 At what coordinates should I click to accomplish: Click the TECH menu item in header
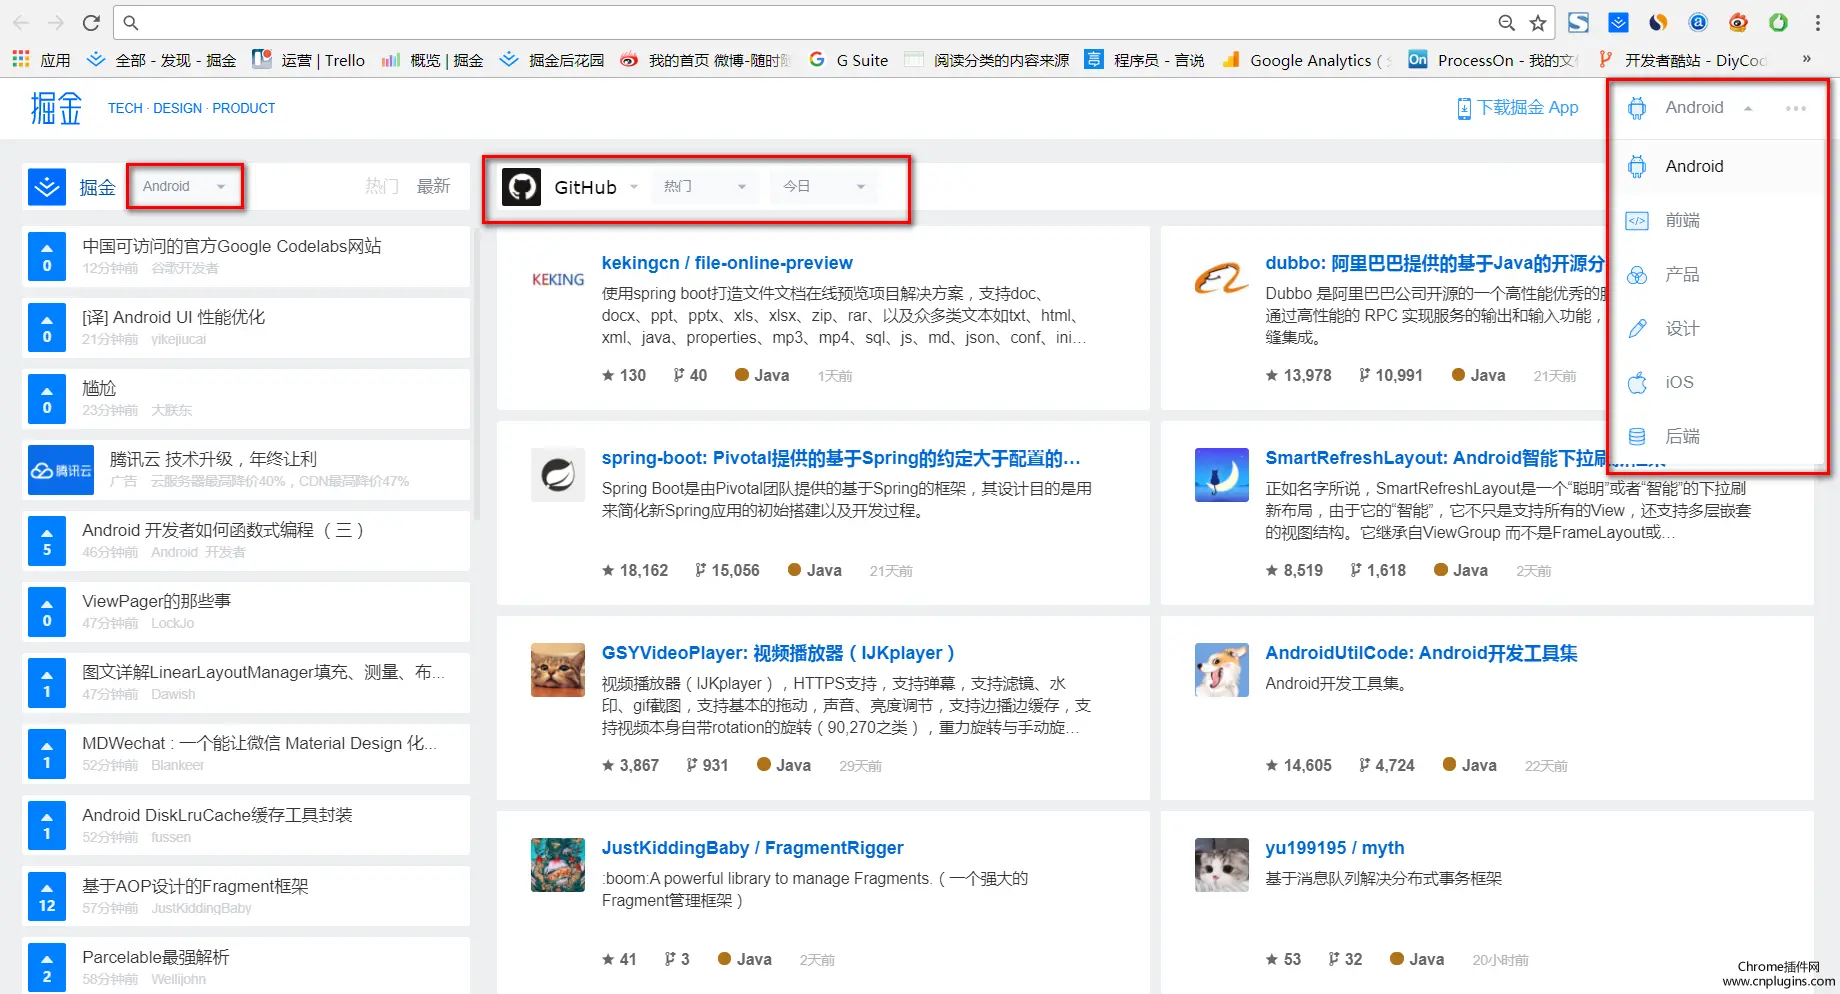(x=124, y=108)
